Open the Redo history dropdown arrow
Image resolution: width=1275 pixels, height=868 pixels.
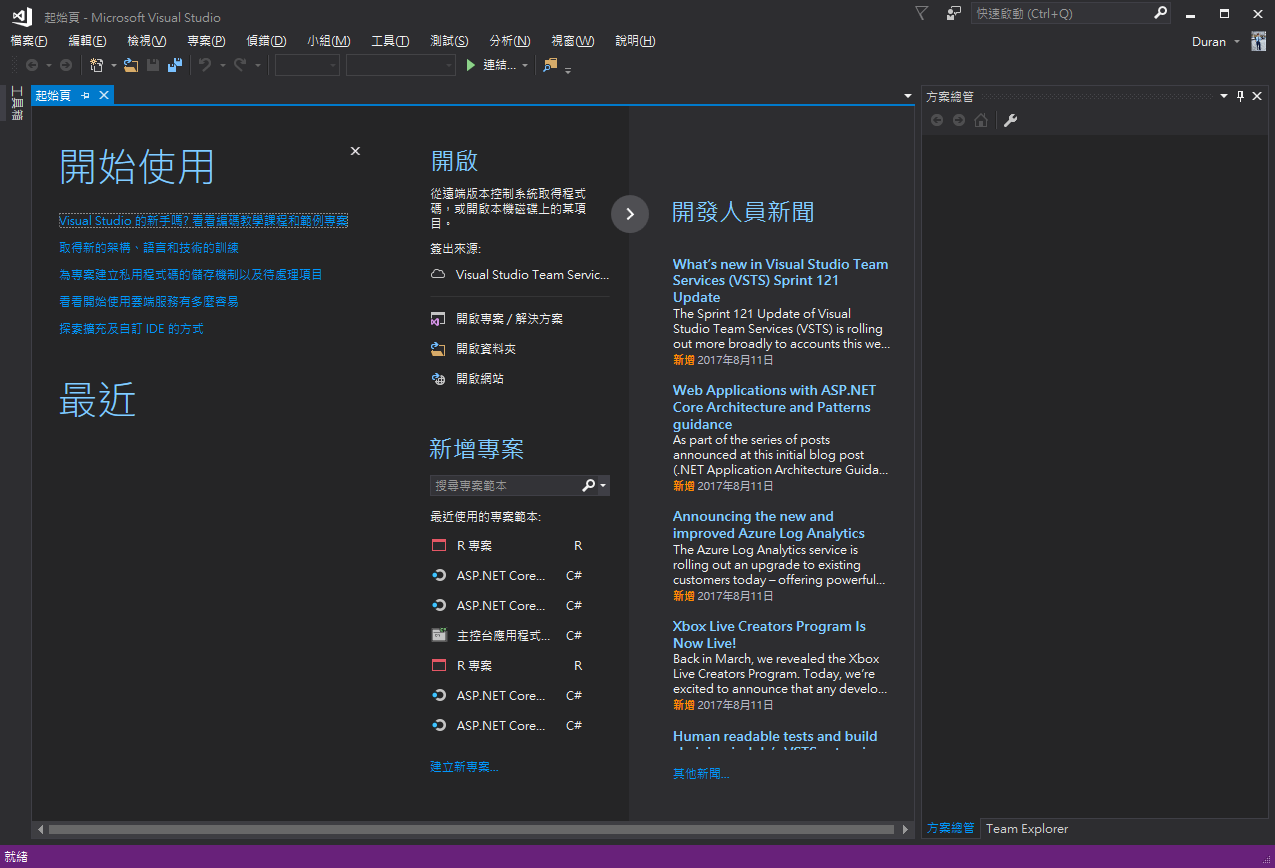[257, 66]
